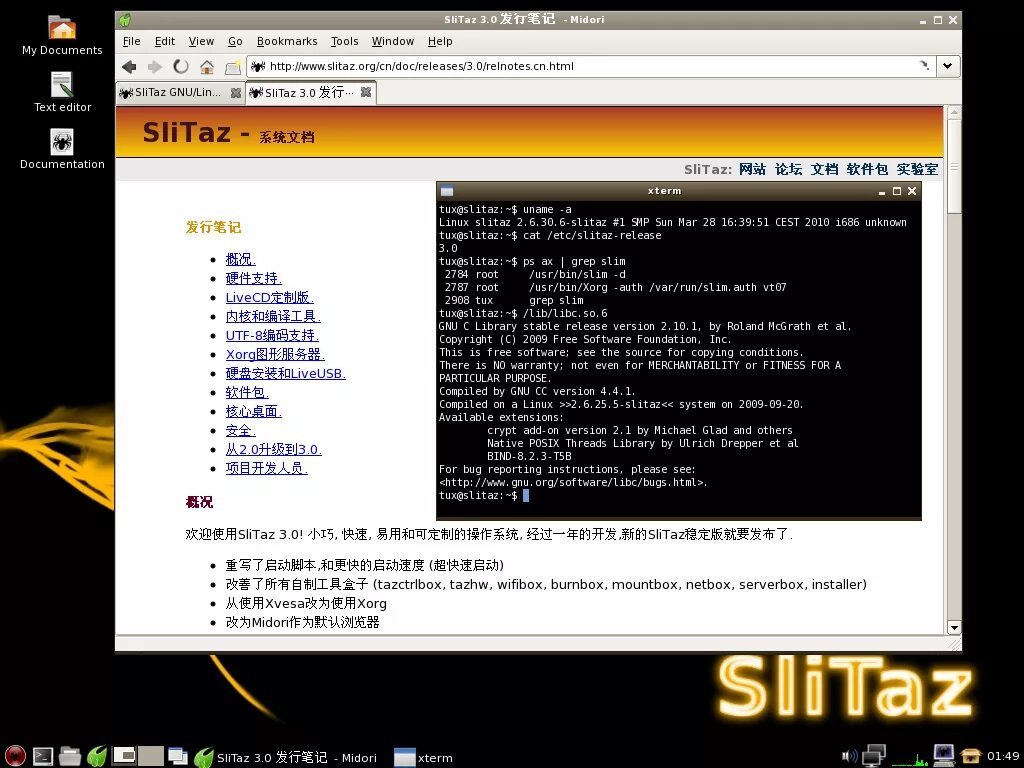Reload the current page in Midori
The width and height of the screenshot is (1024, 768).
[x=181, y=66]
